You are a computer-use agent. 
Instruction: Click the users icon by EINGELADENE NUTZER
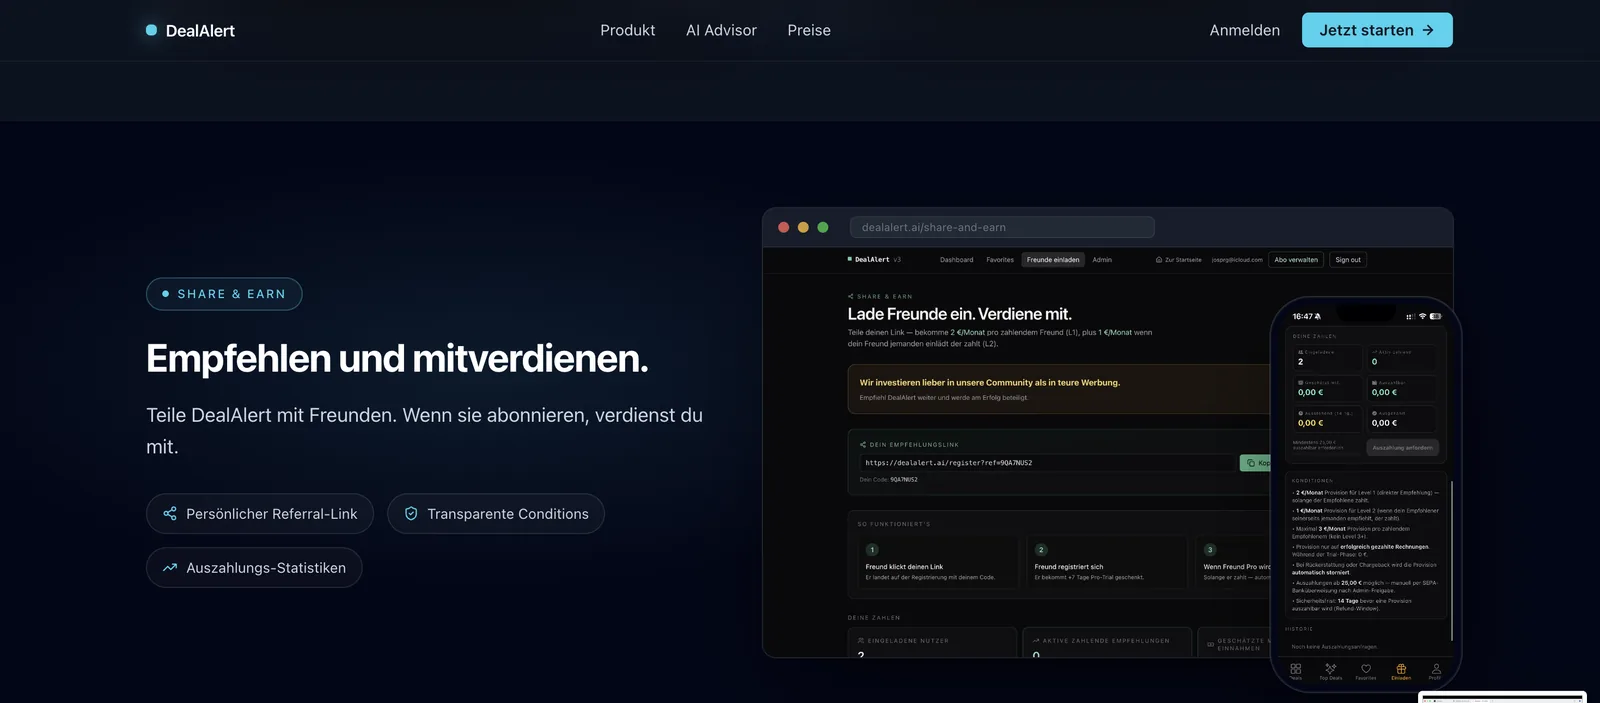tap(861, 641)
